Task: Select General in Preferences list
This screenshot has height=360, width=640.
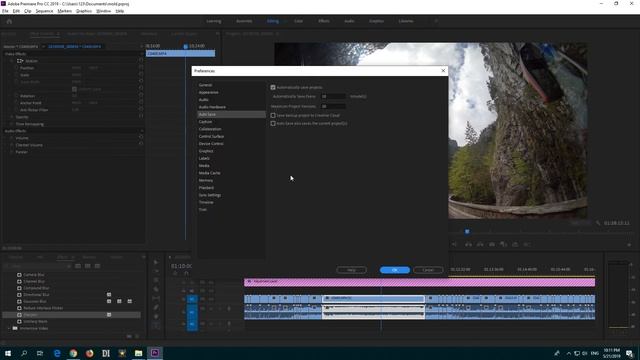Action: [205, 85]
